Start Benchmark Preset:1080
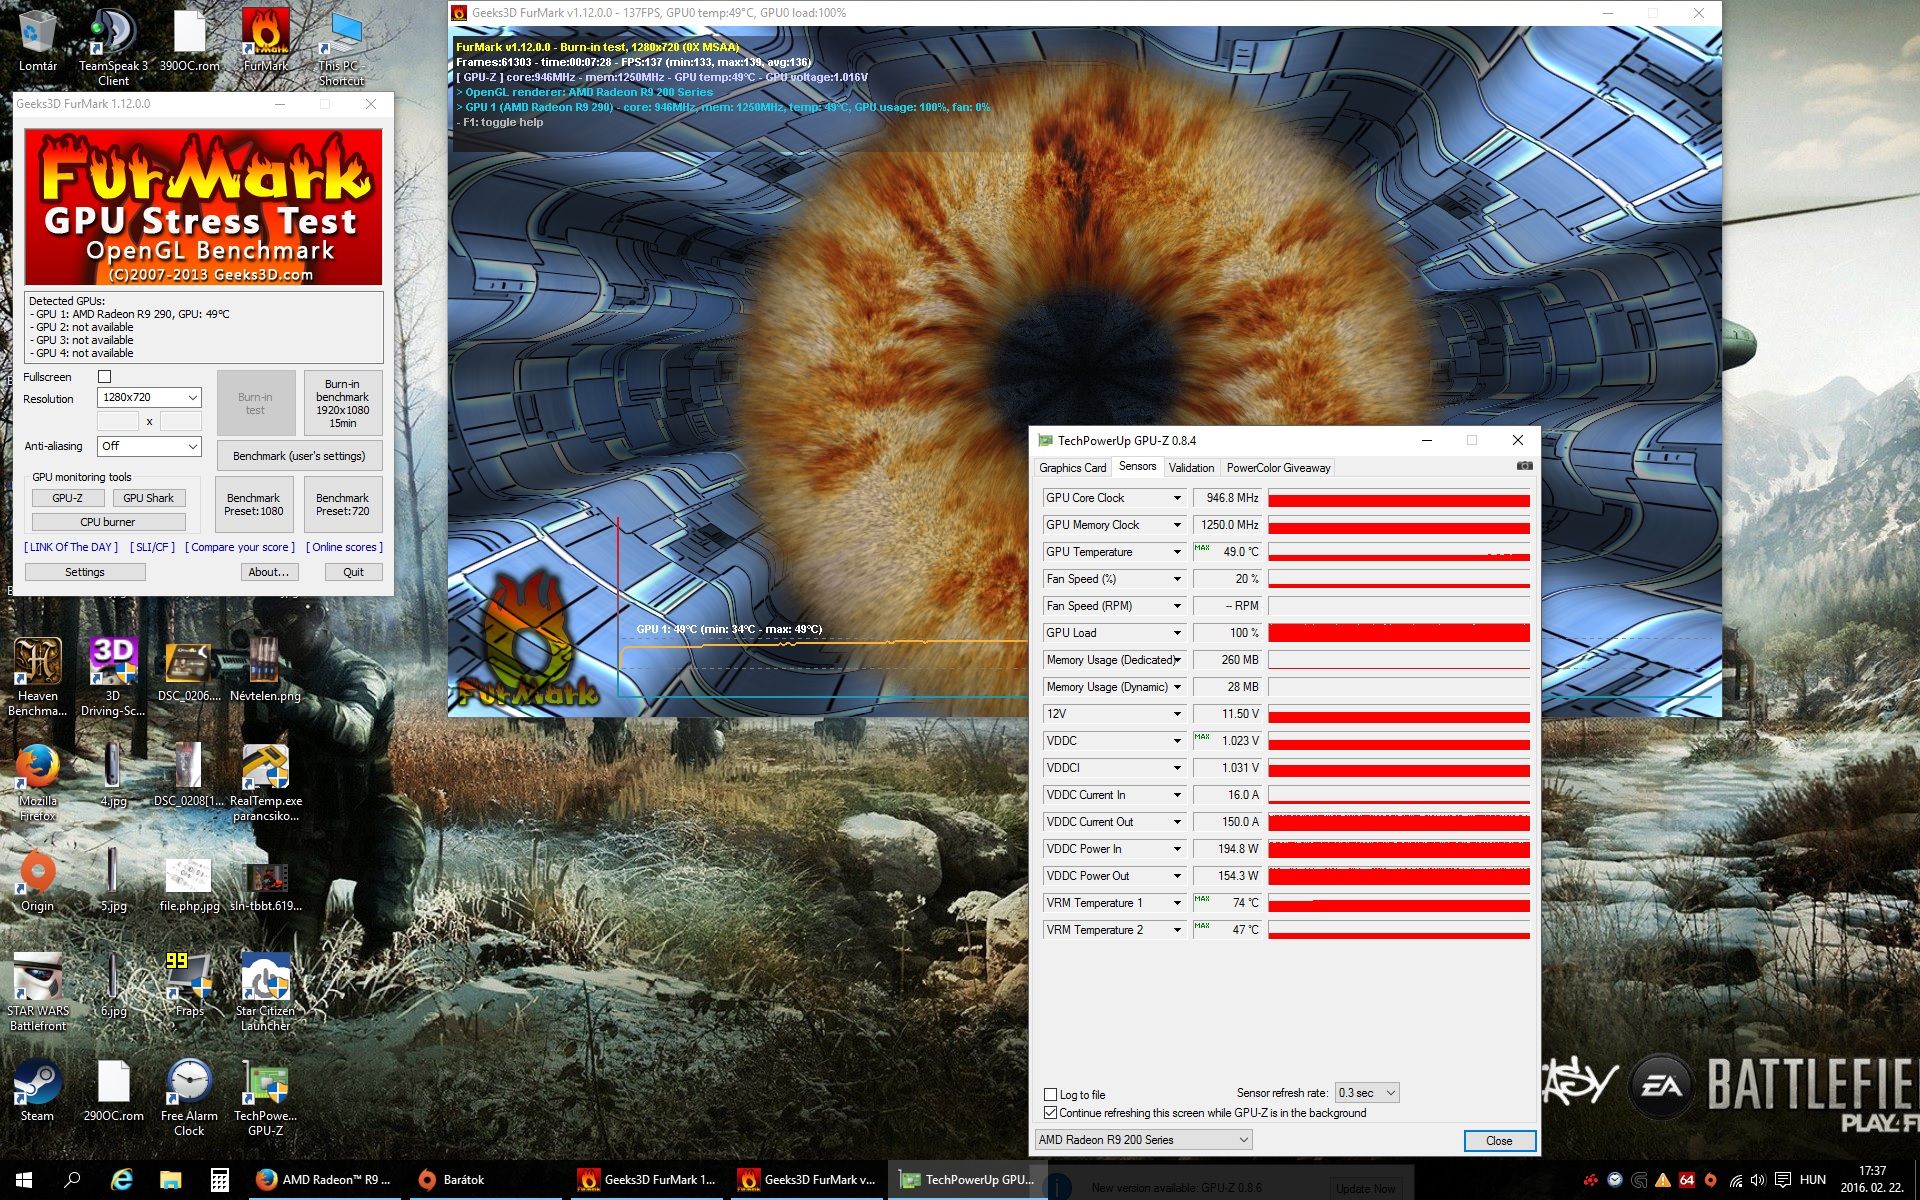The image size is (1920, 1200). pos(253,504)
